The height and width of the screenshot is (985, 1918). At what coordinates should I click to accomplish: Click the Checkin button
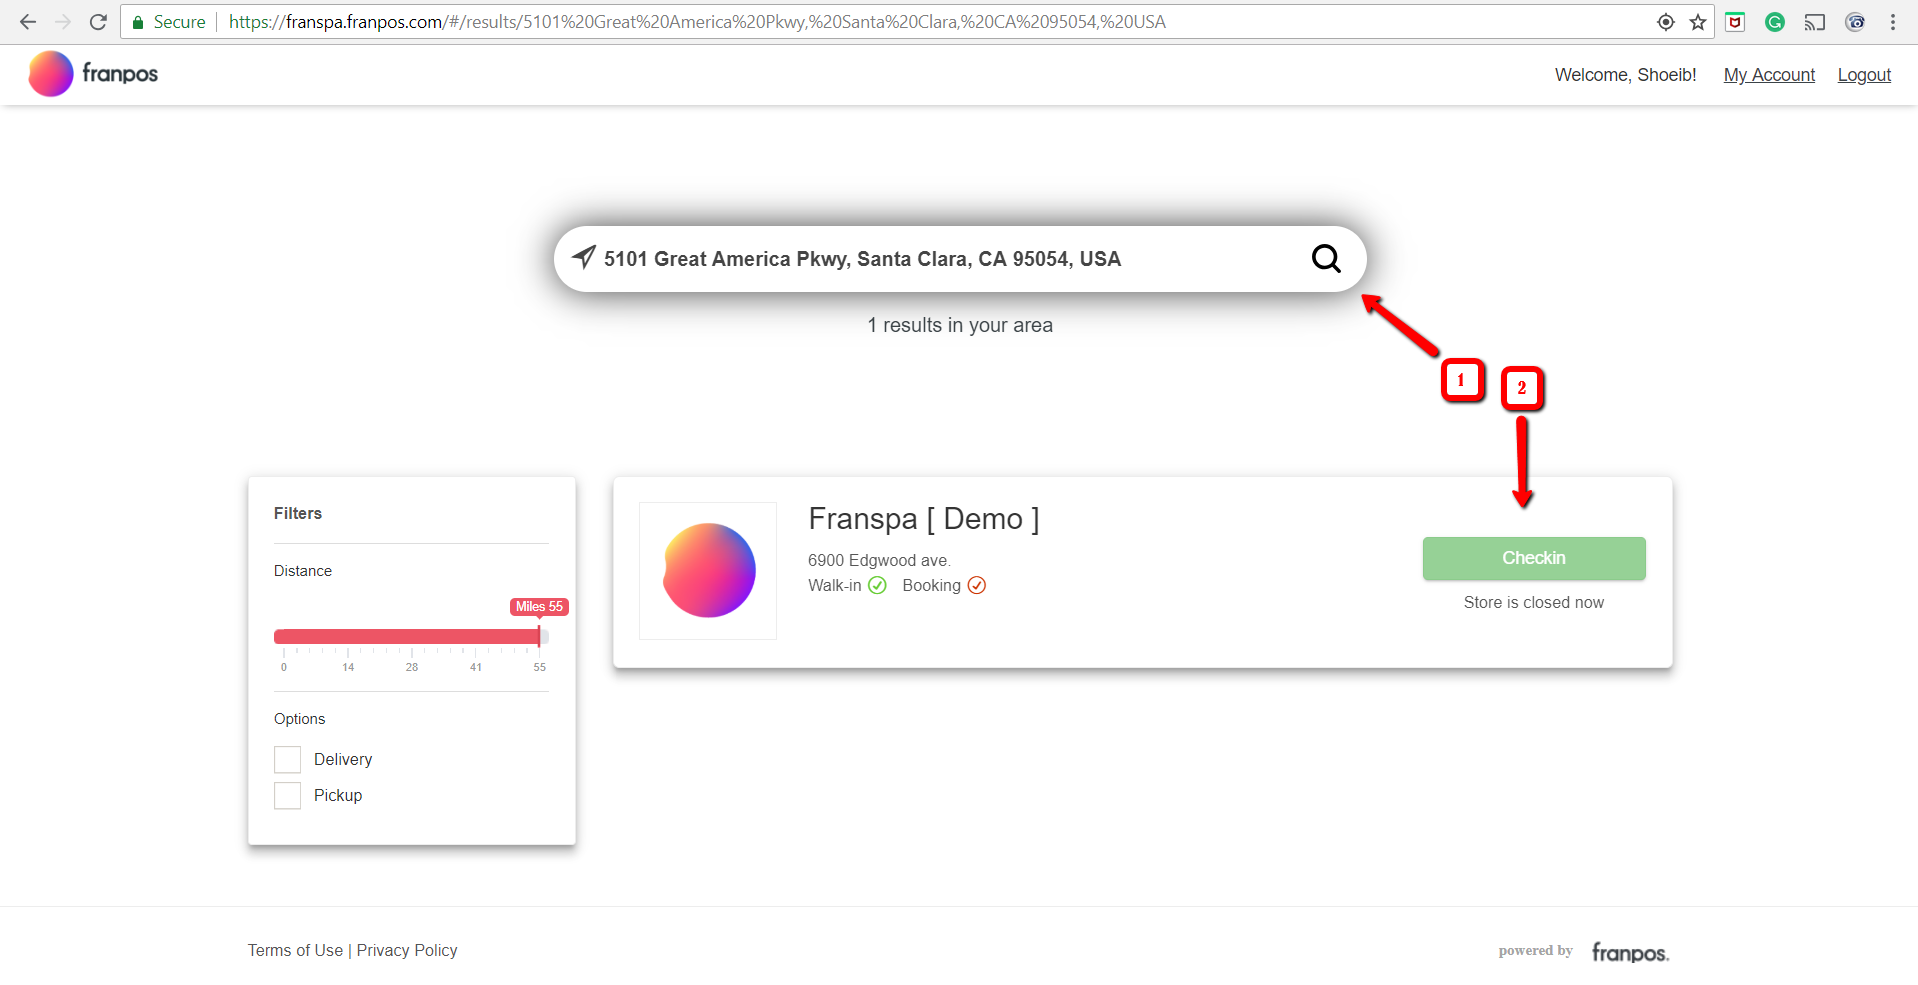pos(1534,558)
